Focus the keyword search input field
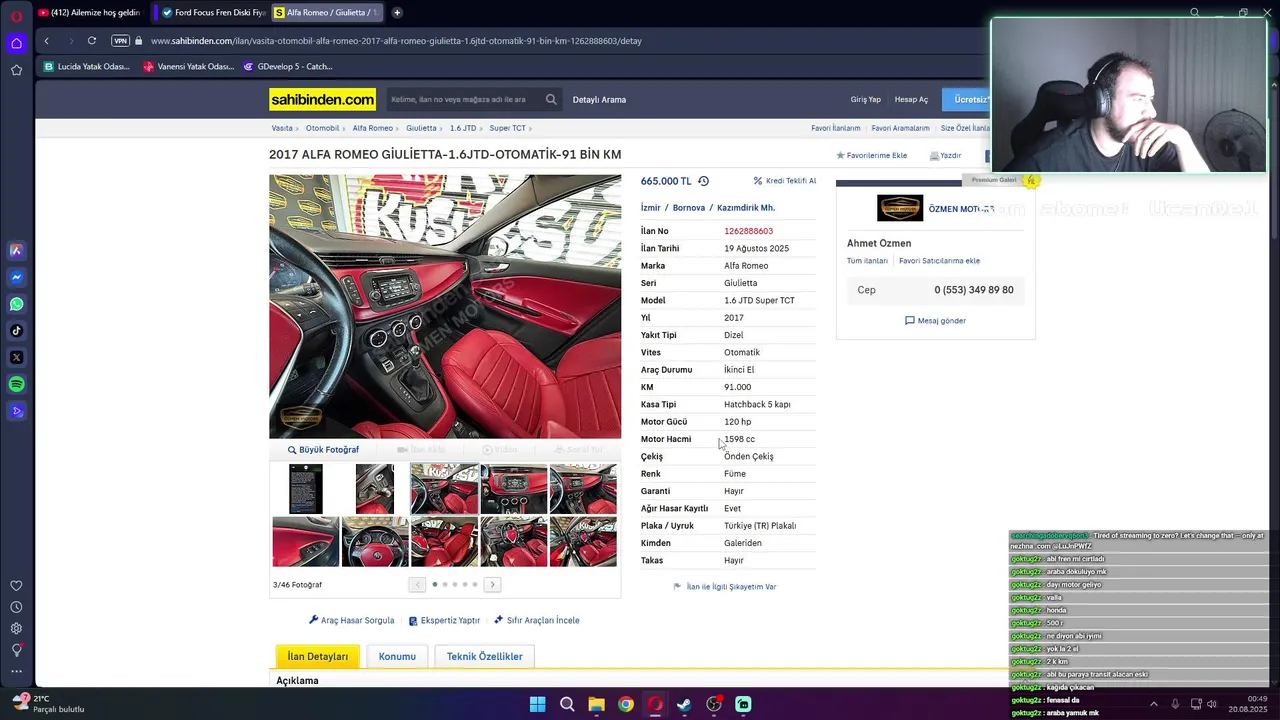Screen dimensions: 1280x720 pos(465,99)
